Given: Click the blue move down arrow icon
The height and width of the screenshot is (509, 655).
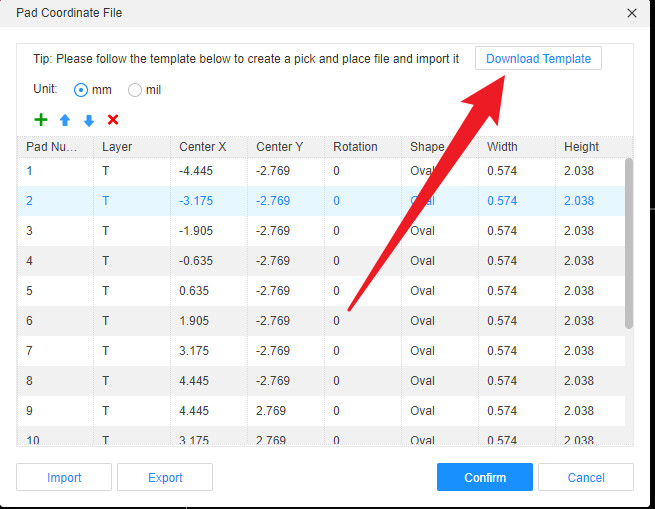Looking at the screenshot, I should (89, 120).
